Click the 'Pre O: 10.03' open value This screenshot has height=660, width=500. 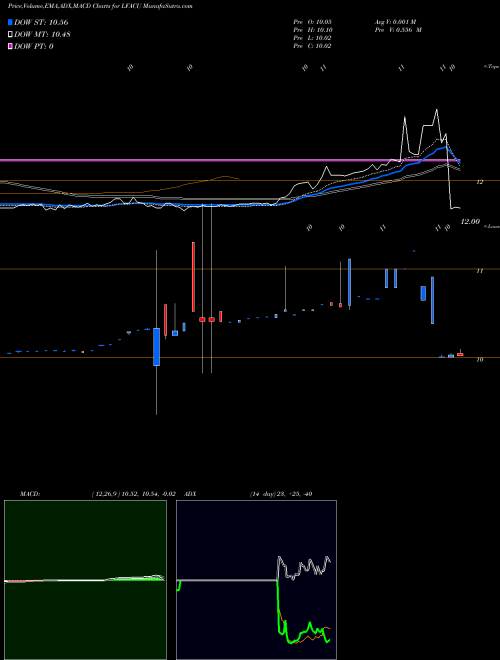coord(313,21)
